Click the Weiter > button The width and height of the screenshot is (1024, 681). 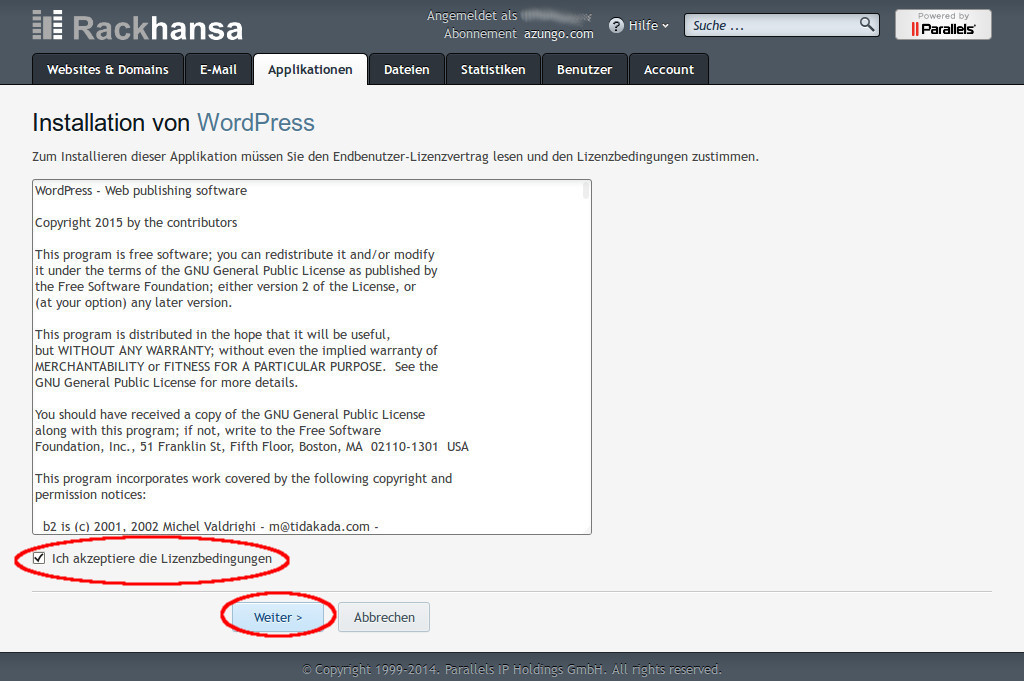278,617
